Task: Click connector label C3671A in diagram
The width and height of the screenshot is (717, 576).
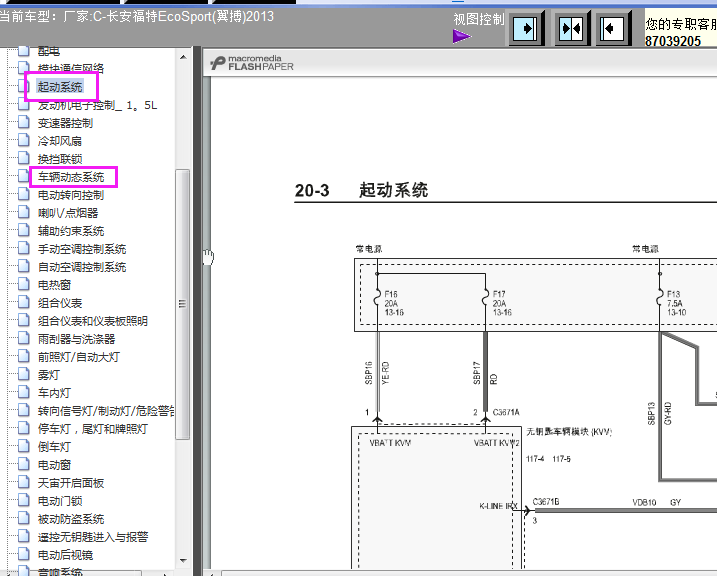Action: pyautogui.click(x=506, y=412)
